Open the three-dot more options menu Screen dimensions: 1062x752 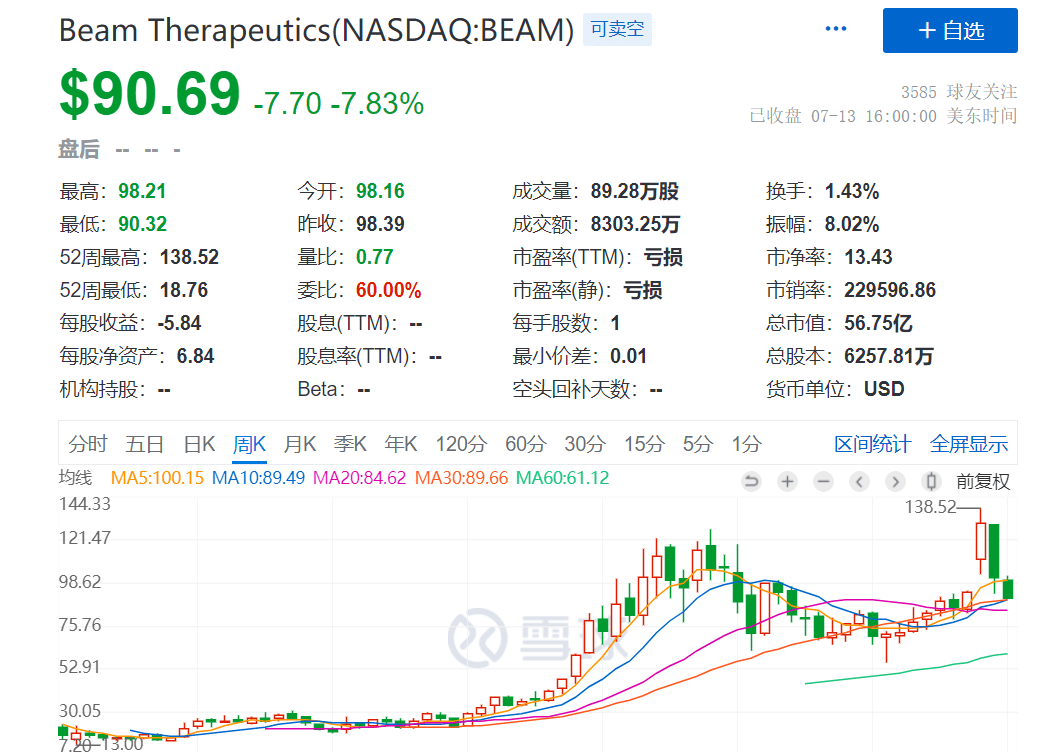coord(835,29)
